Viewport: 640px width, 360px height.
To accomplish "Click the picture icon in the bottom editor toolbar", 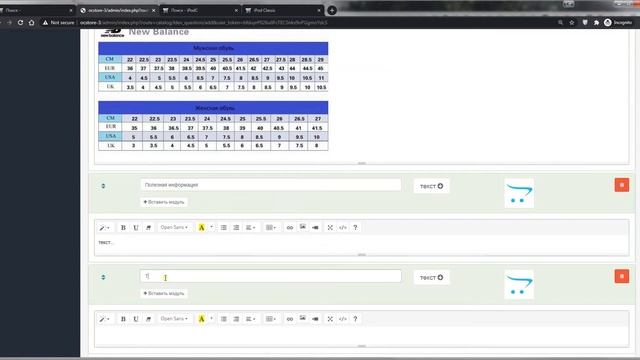I will click(302, 319).
